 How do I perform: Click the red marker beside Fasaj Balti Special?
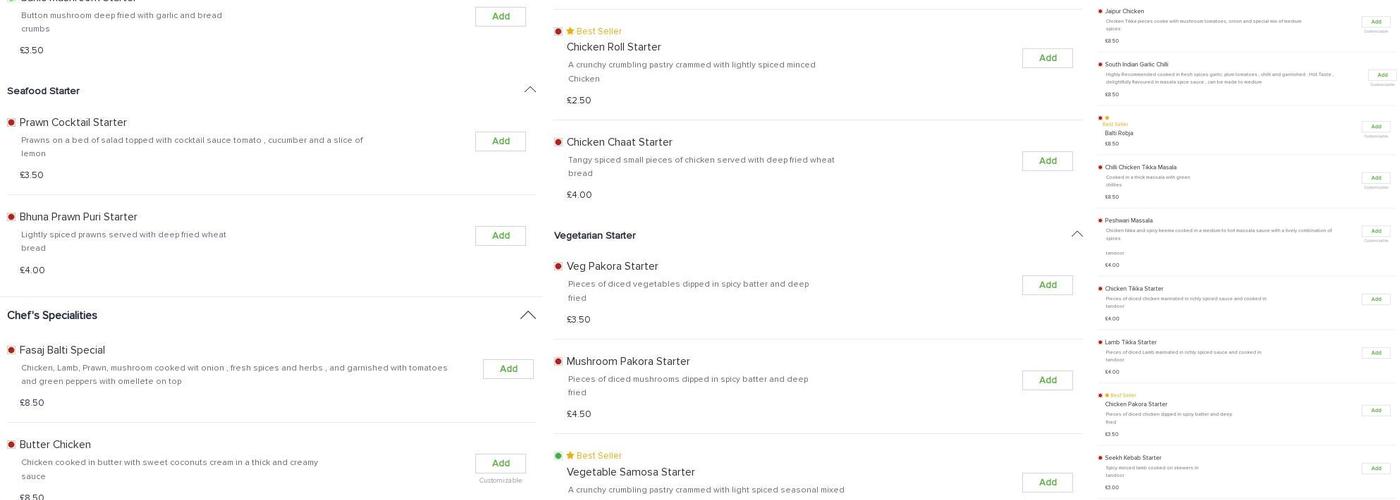pos(11,350)
